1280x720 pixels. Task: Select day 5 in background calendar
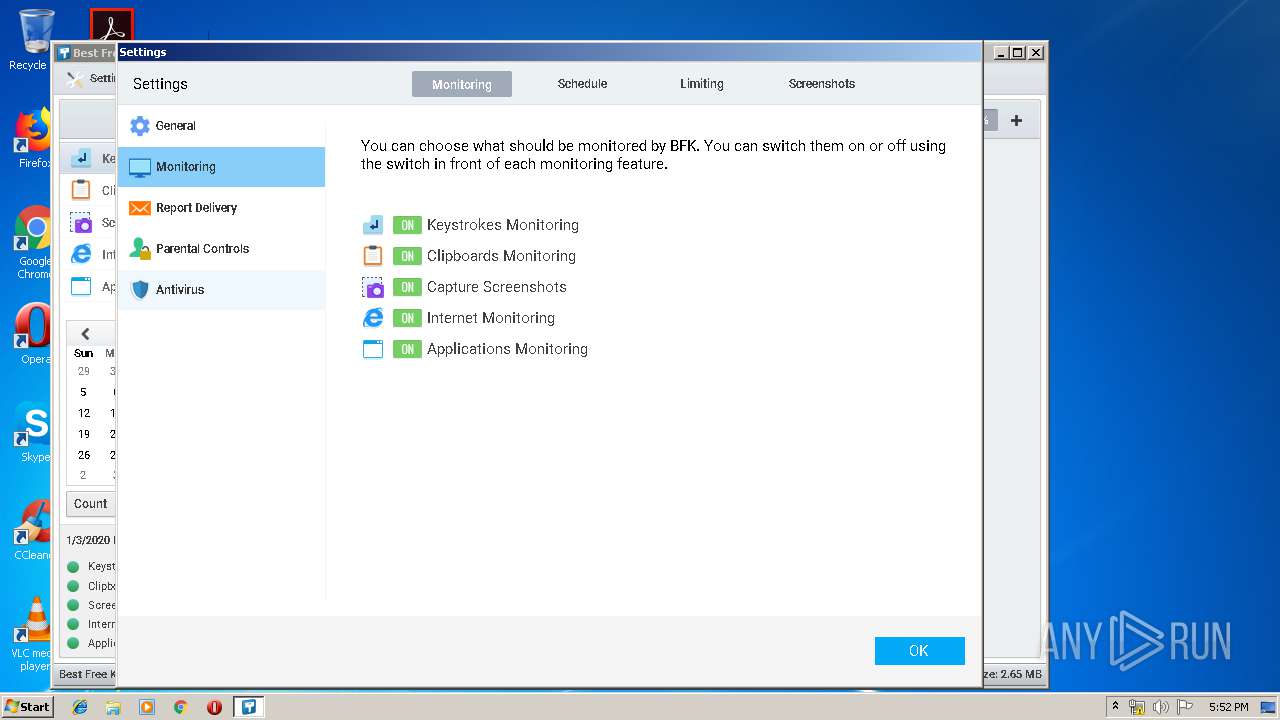coord(84,392)
